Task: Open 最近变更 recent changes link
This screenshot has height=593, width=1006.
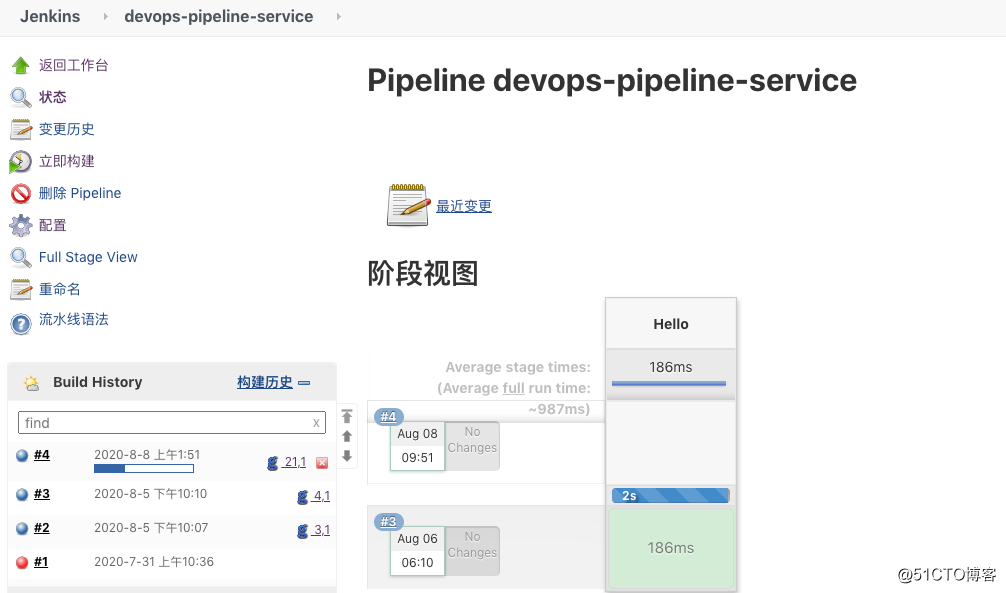Action: 464,206
